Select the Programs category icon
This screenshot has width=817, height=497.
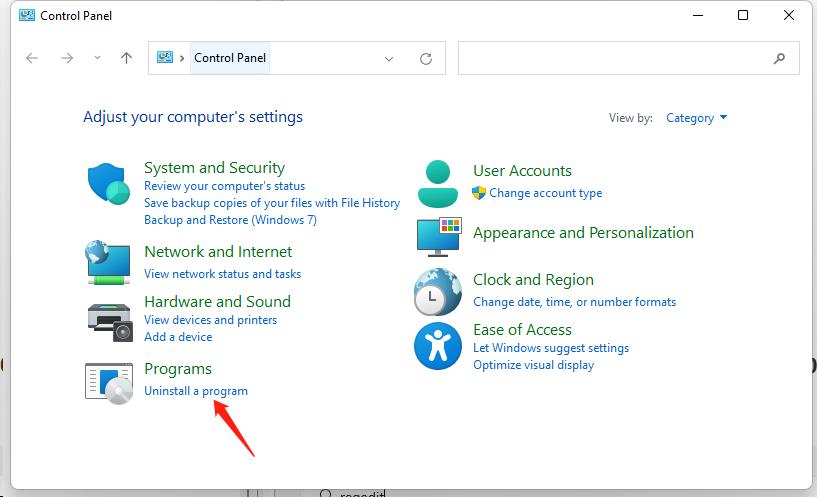coord(109,382)
